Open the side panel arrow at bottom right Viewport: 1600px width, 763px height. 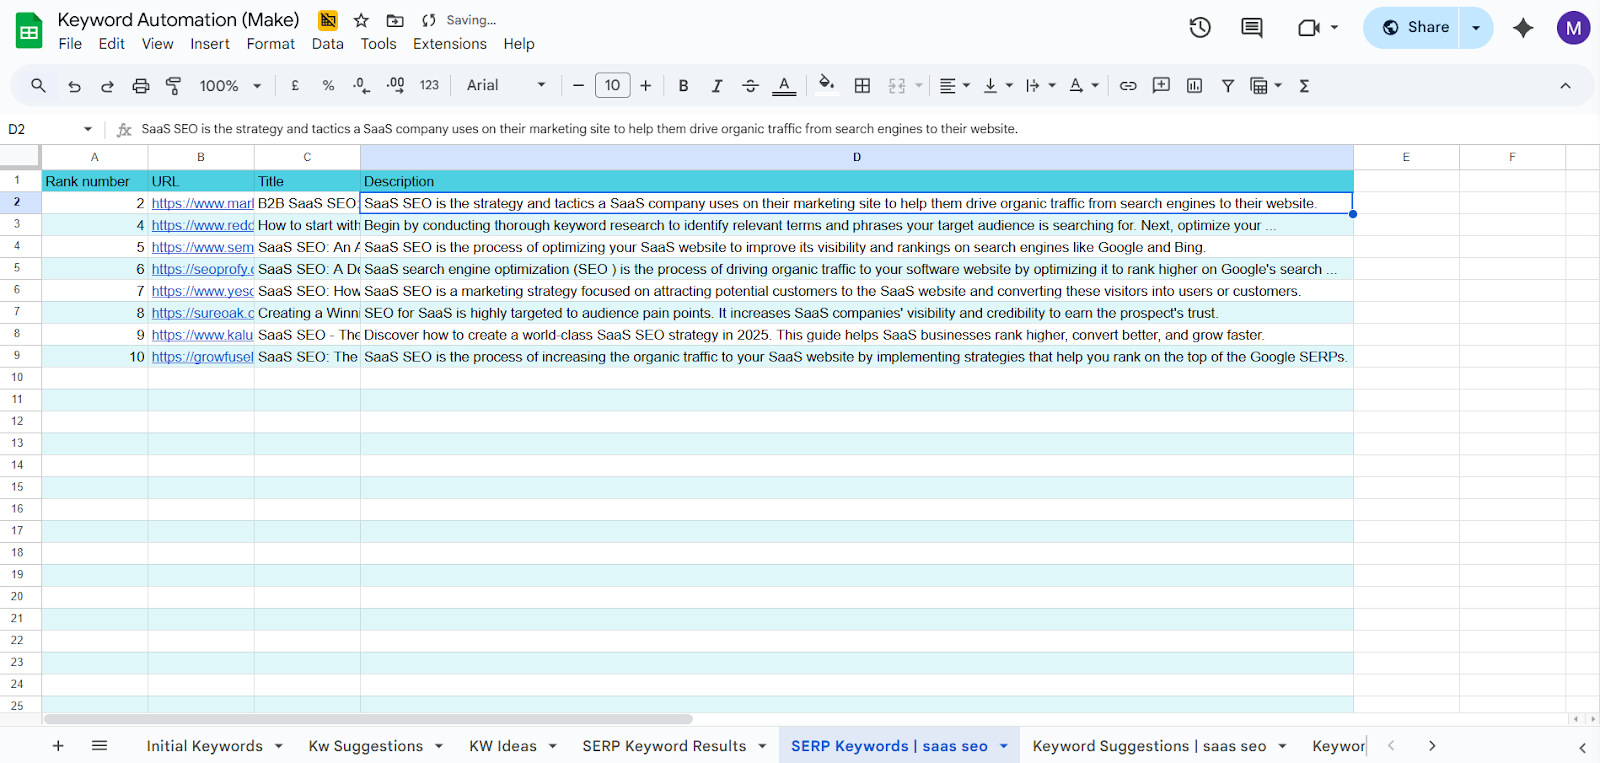coord(1582,747)
